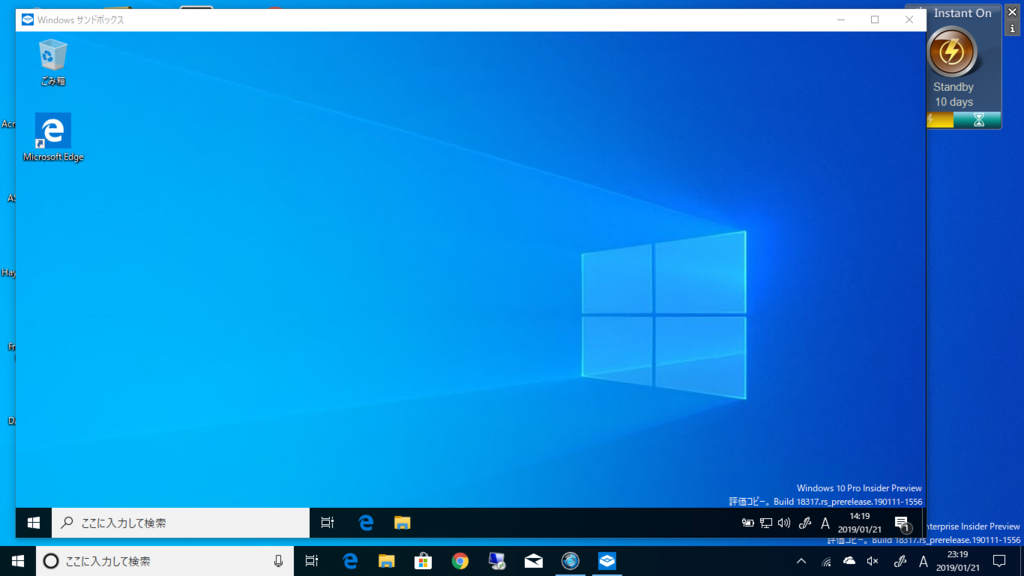The image size is (1024, 576).
Task: Maximize the Windows サンドボックス window
Action: [875, 20]
